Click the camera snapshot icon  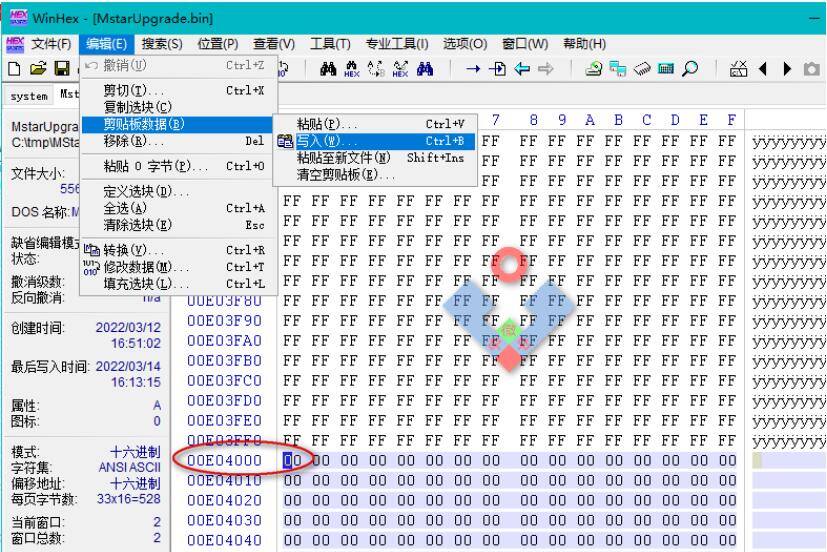coord(812,69)
